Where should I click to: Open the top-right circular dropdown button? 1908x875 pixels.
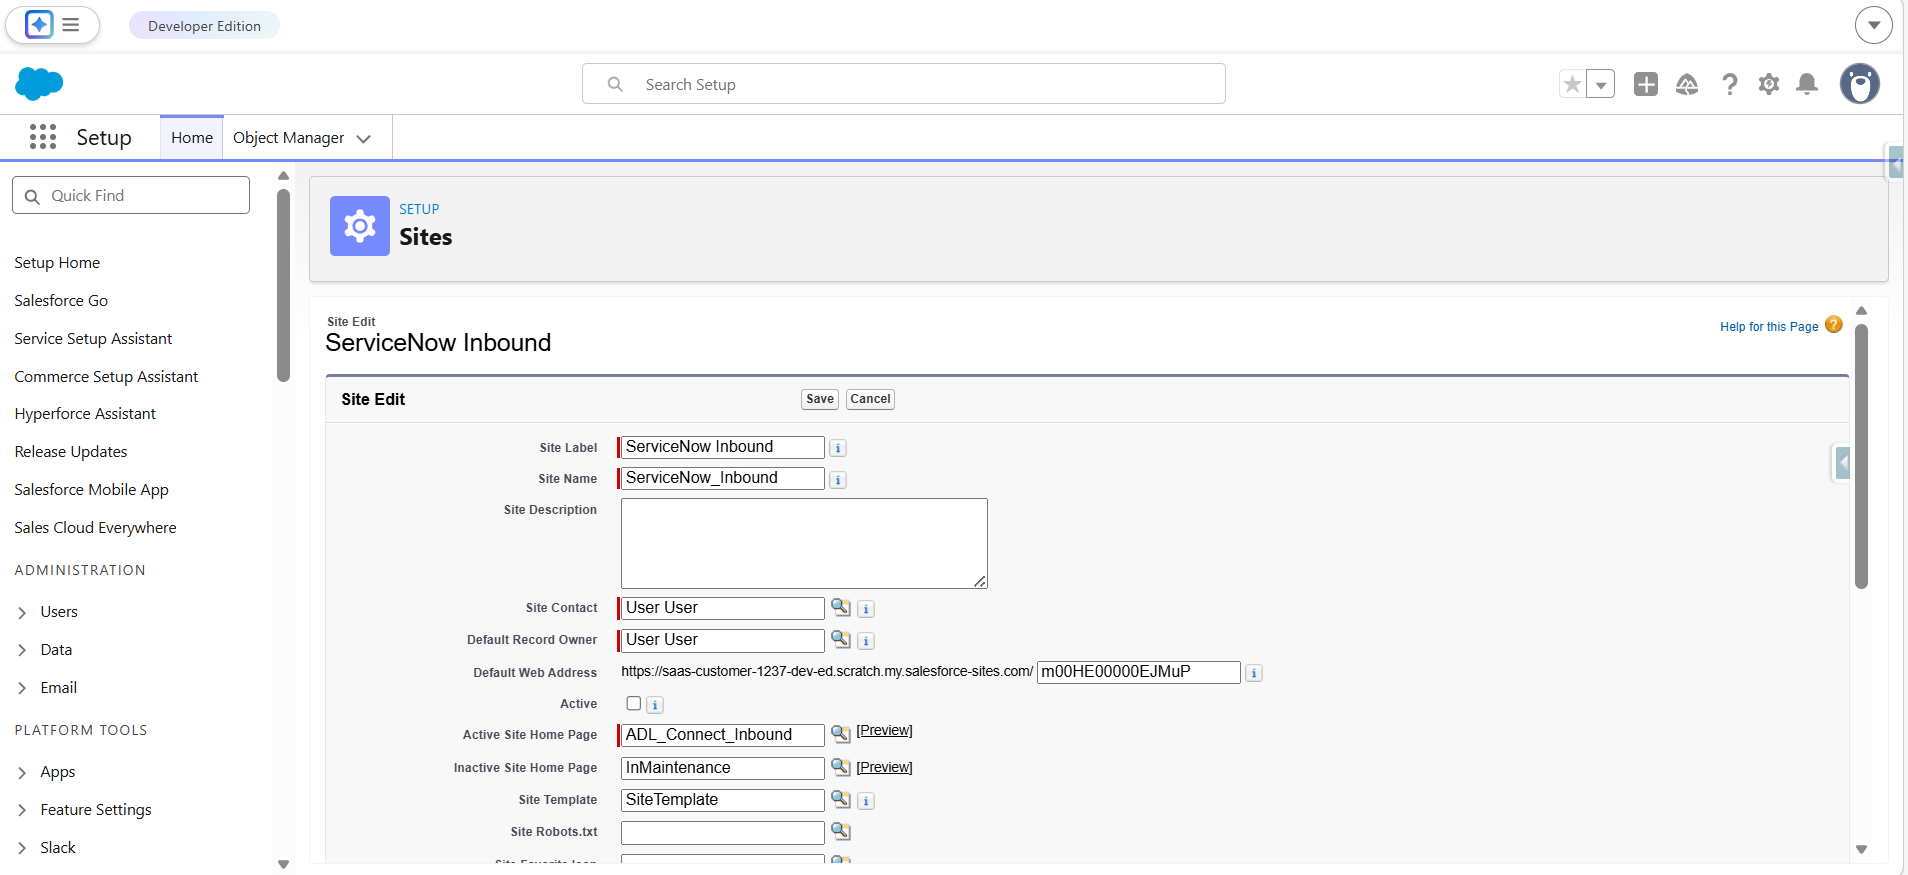(x=1874, y=25)
